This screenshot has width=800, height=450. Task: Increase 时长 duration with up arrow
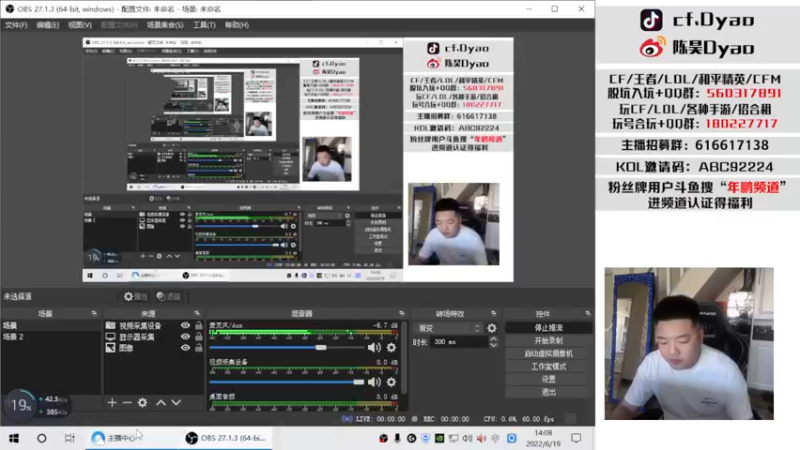[x=493, y=339]
